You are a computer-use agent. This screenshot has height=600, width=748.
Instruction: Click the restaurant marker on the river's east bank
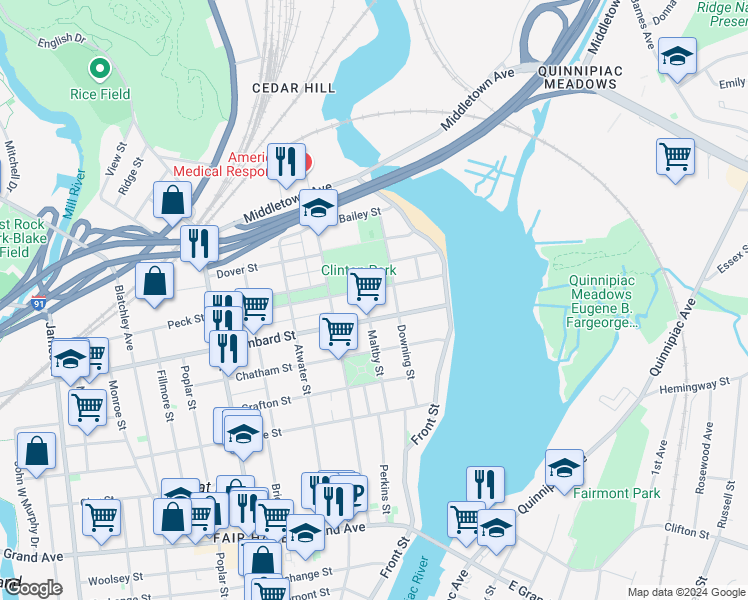[486, 488]
